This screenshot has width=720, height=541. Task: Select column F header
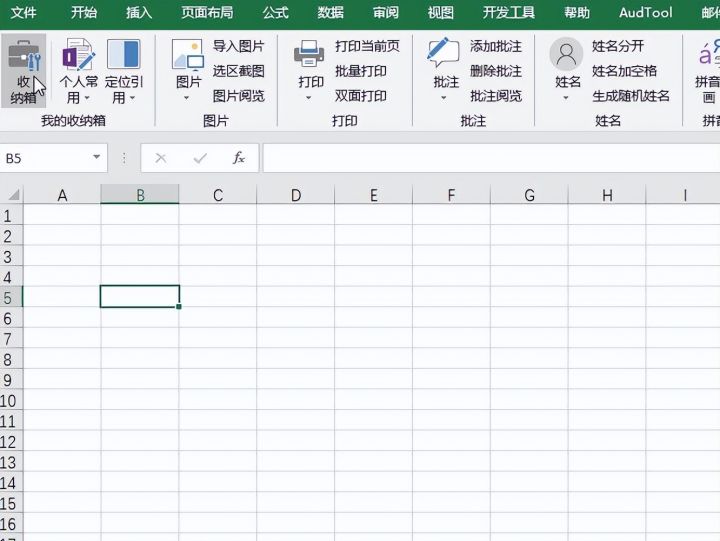coord(451,195)
